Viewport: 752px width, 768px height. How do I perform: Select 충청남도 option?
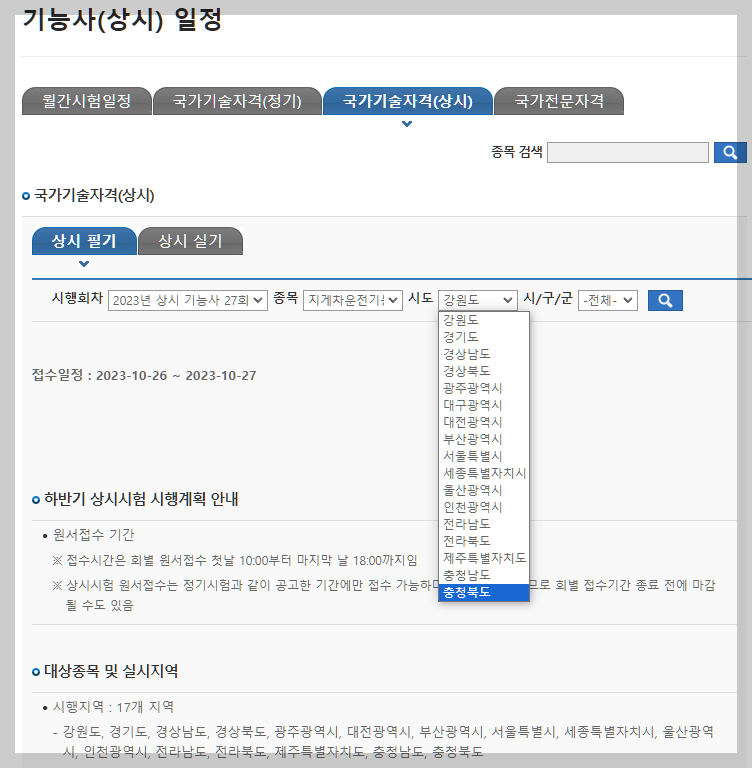(484, 575)
